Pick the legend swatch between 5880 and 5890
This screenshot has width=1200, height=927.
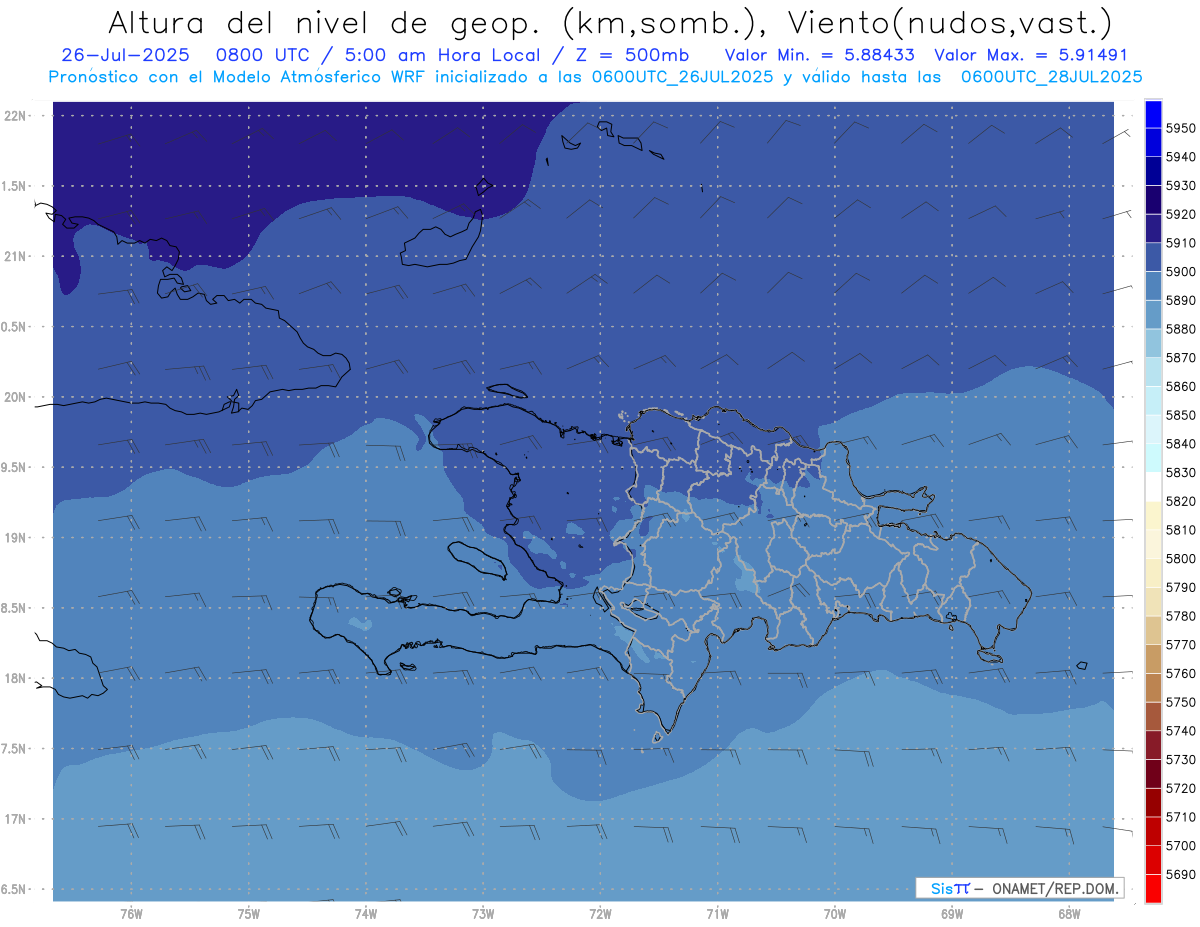1153,314
